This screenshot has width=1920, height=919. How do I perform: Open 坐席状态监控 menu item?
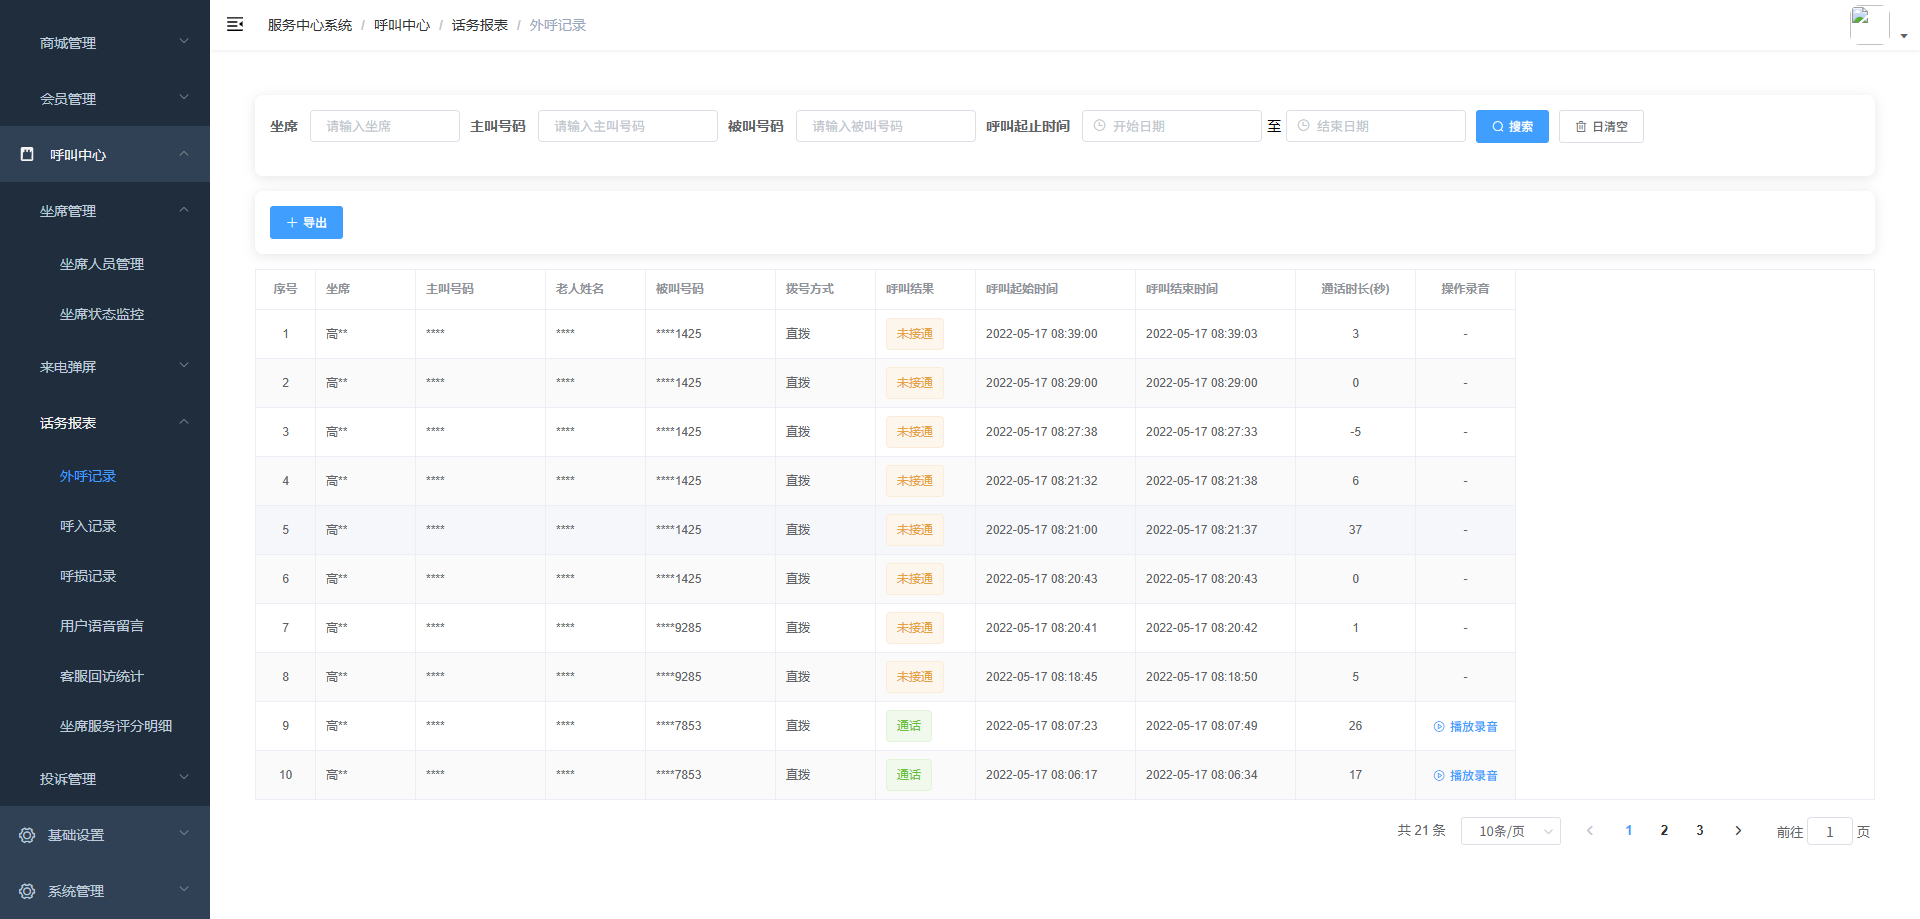102,314
